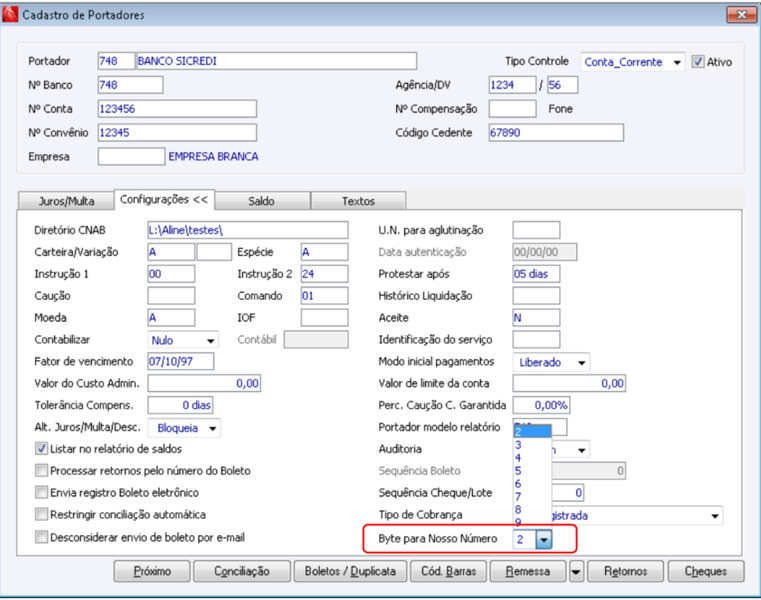The height and width of the screenshot is (600, 761).
Task: Click the Portador code field 748
Action: (116, 61)
